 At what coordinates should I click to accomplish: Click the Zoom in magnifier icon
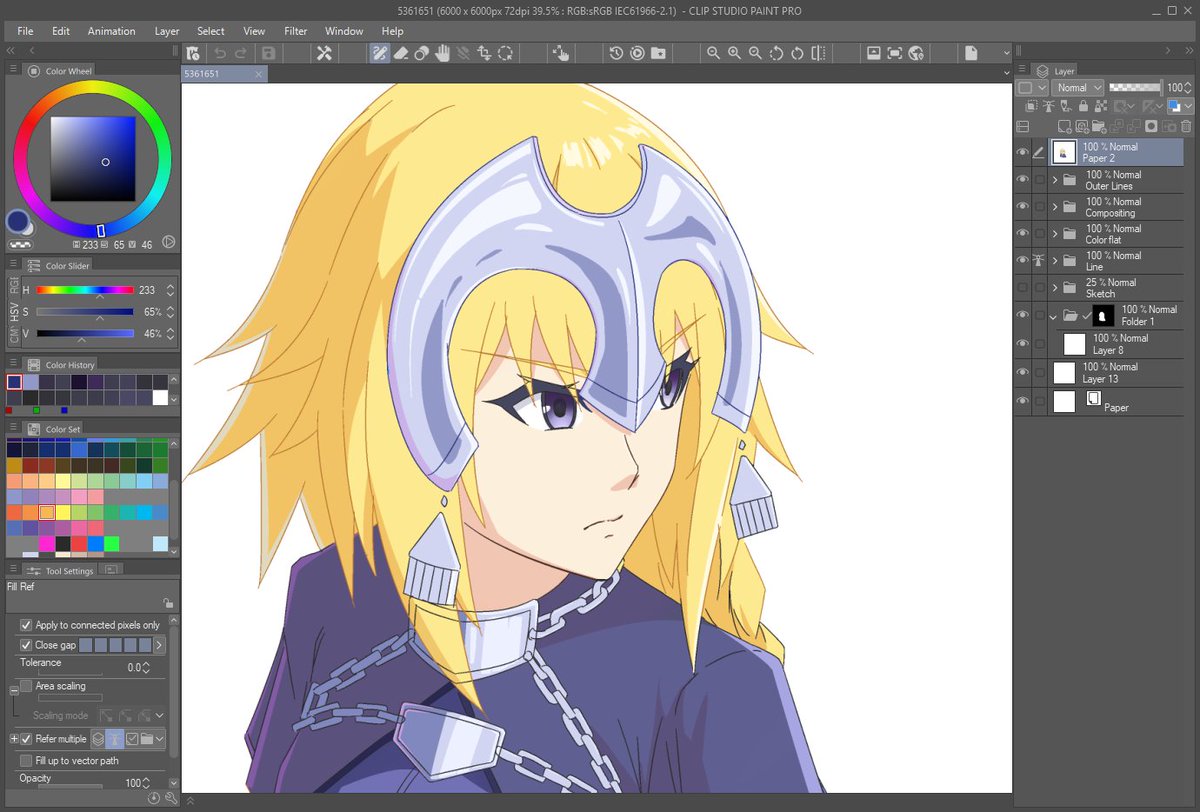(x=734, y=53)
